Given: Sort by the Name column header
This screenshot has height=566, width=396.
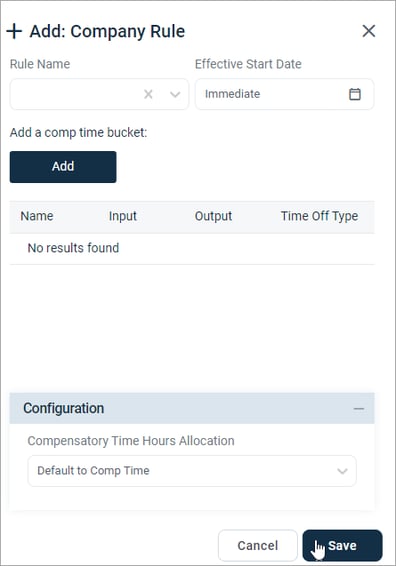Looking at the screenshot, I should [x=37, y=216].
